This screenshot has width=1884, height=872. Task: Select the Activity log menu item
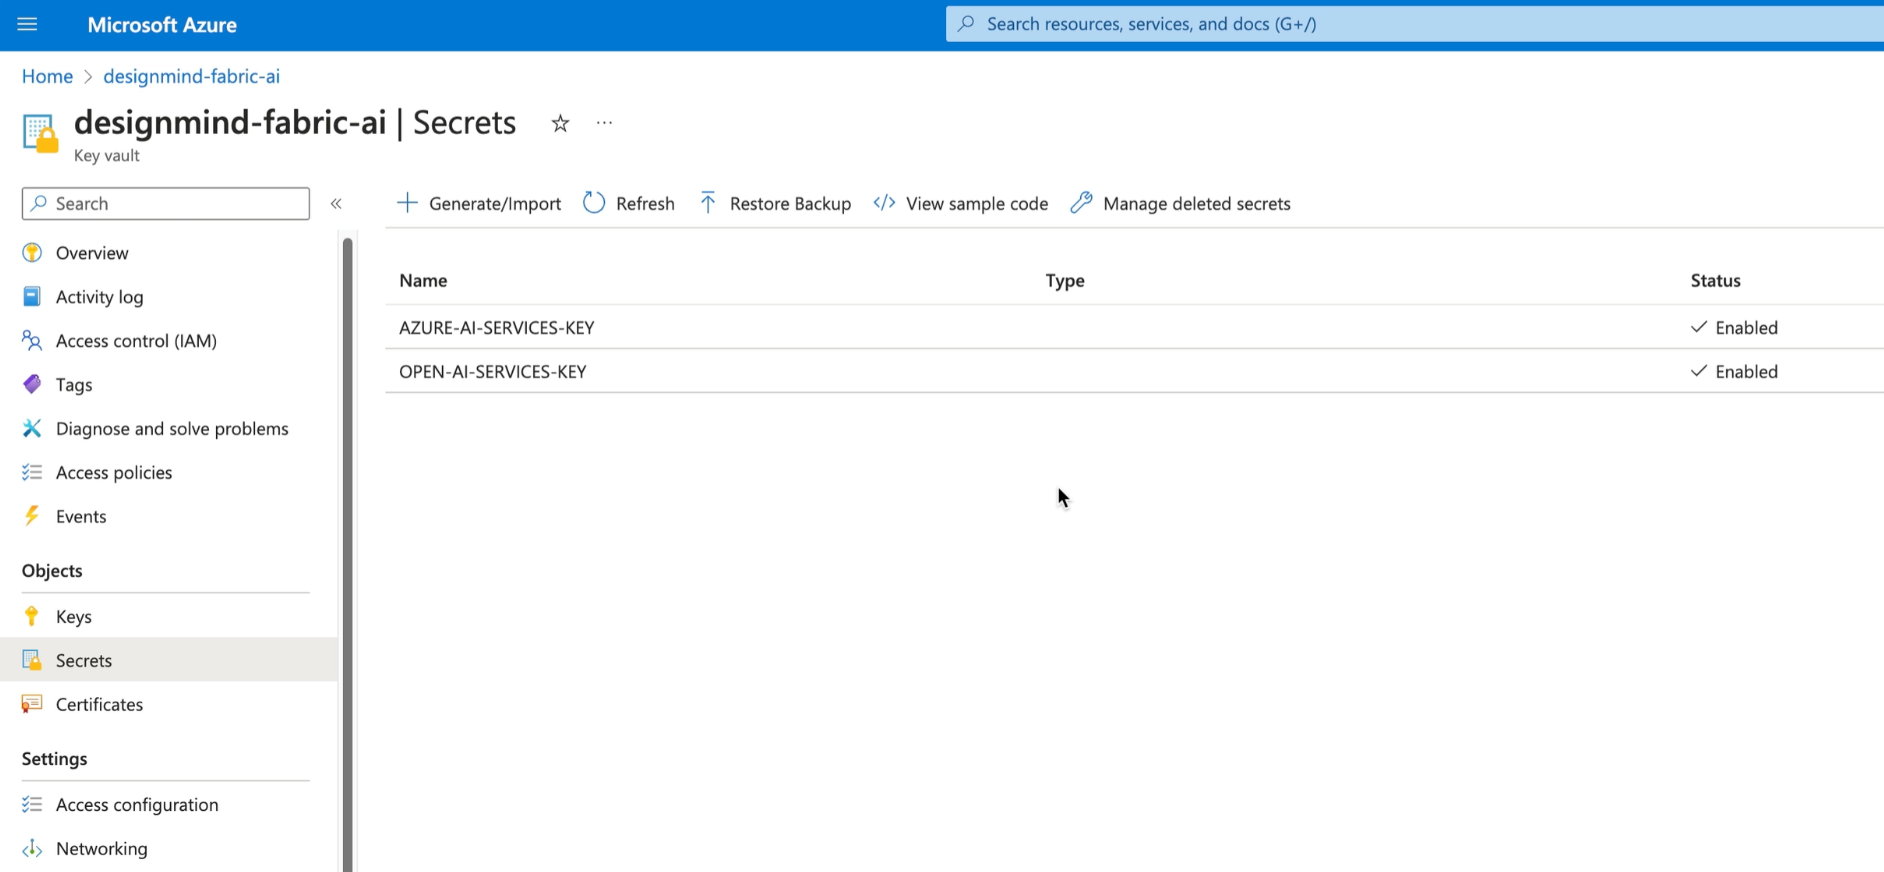point(99,297)
